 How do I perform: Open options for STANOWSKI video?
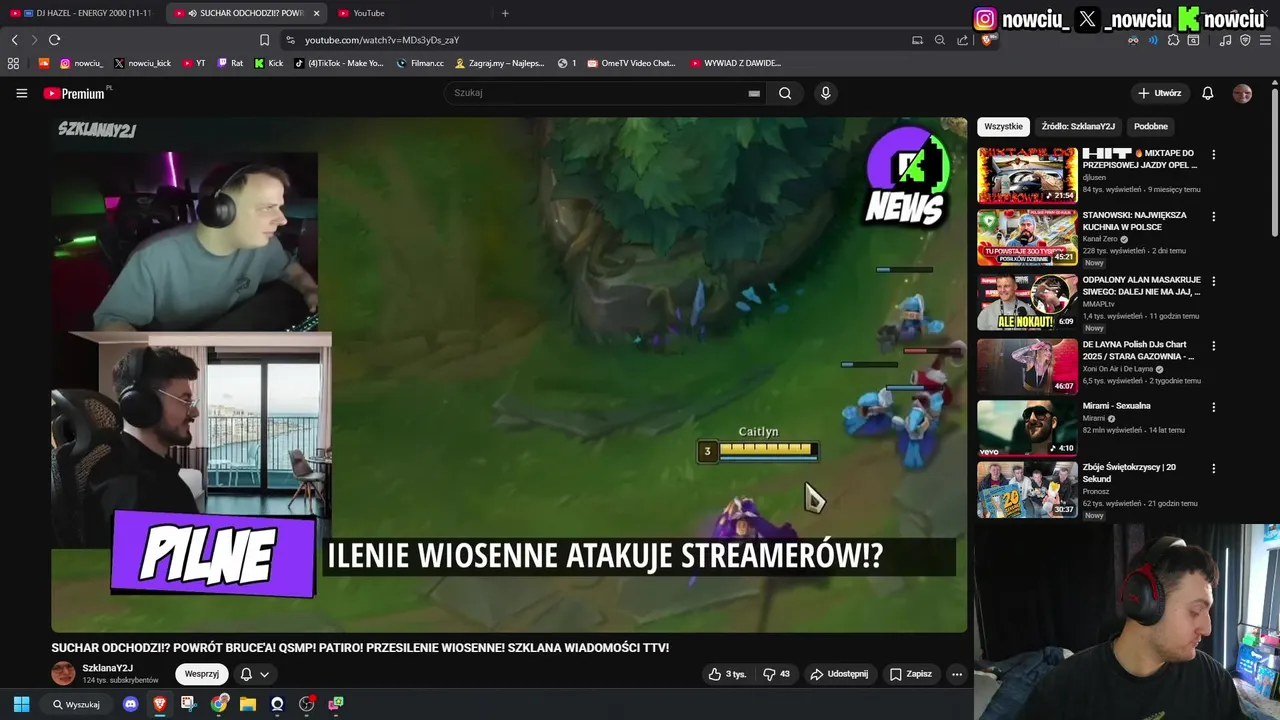pyautogui.click(x=1213, y=216)
